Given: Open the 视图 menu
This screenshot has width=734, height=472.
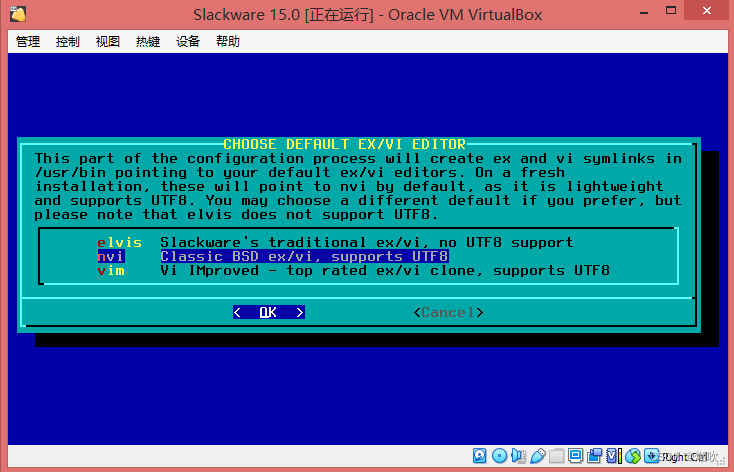Looking at the screenshot, I should 108,42.
